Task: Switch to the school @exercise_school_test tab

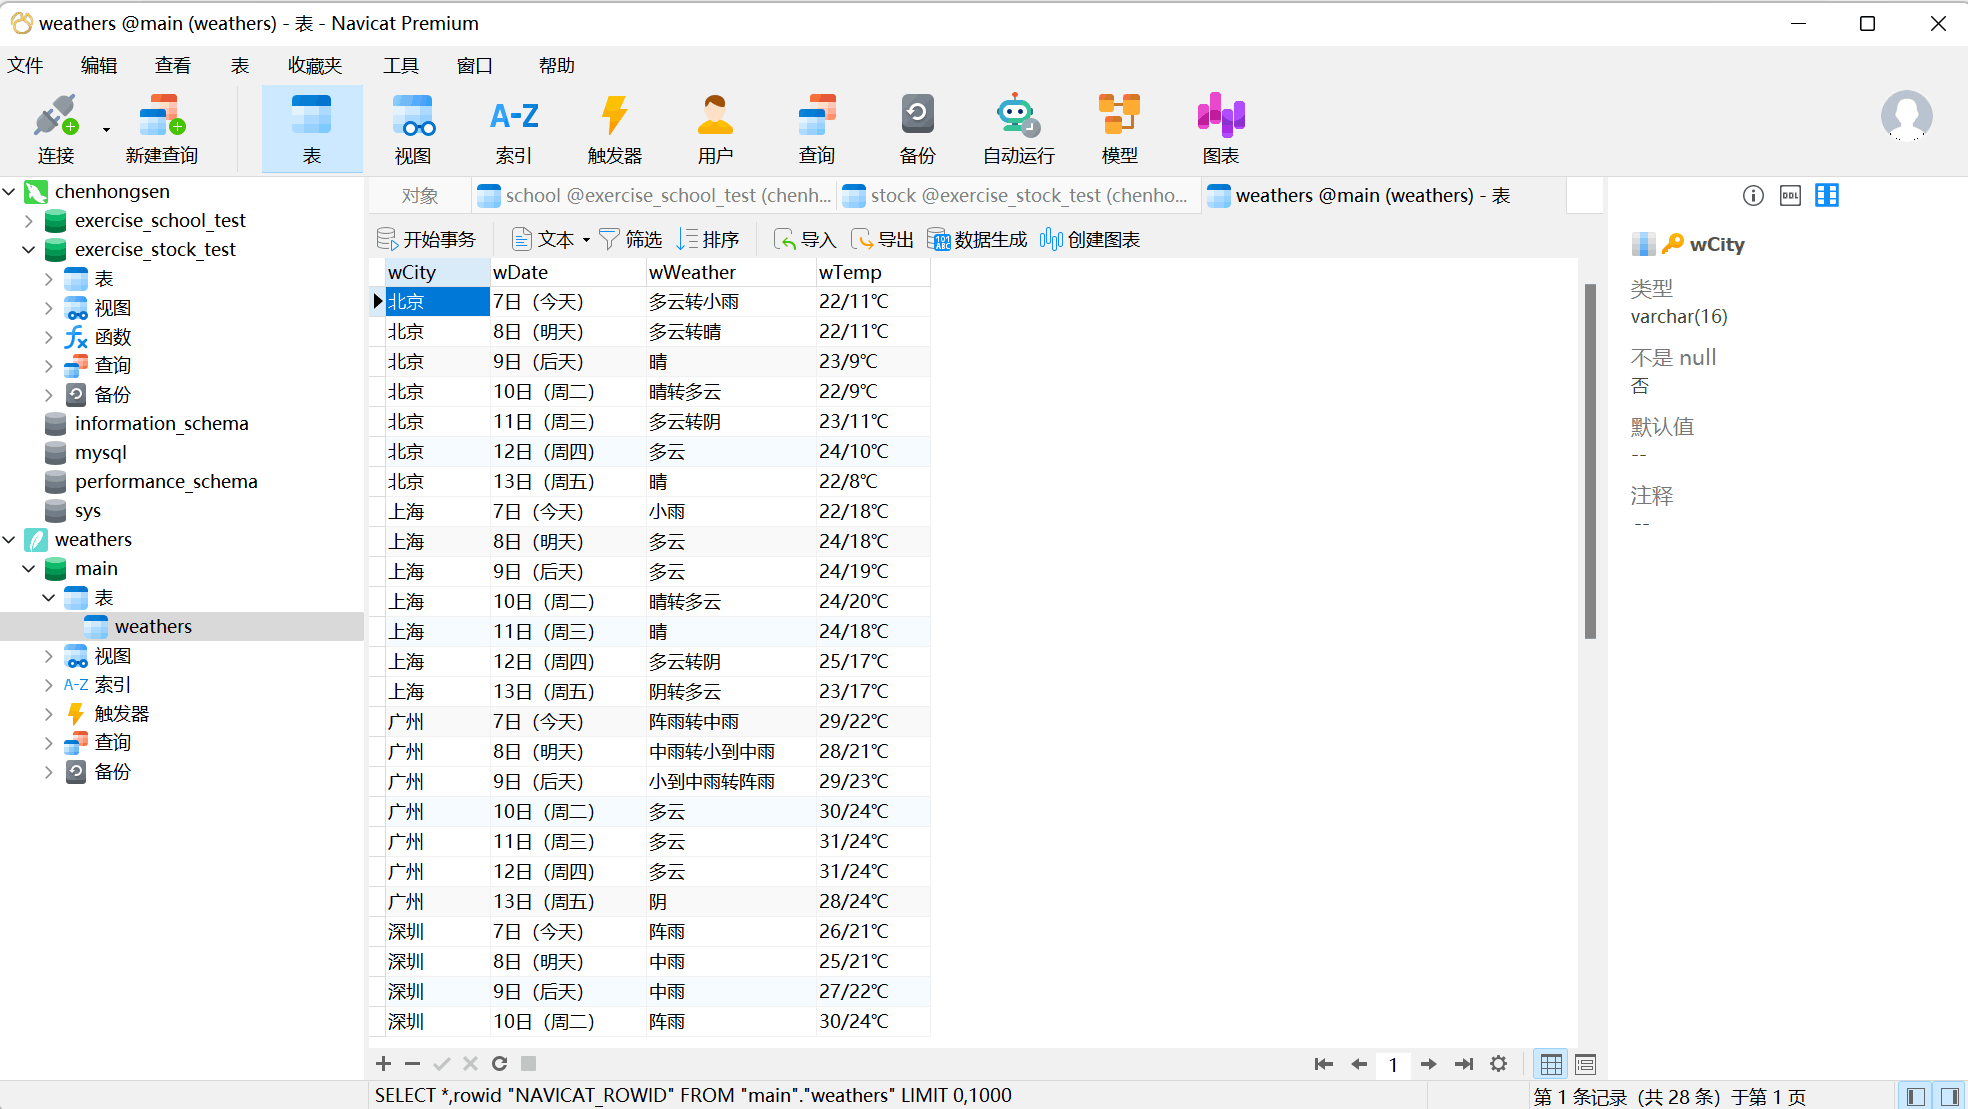Action: (655, 196)
